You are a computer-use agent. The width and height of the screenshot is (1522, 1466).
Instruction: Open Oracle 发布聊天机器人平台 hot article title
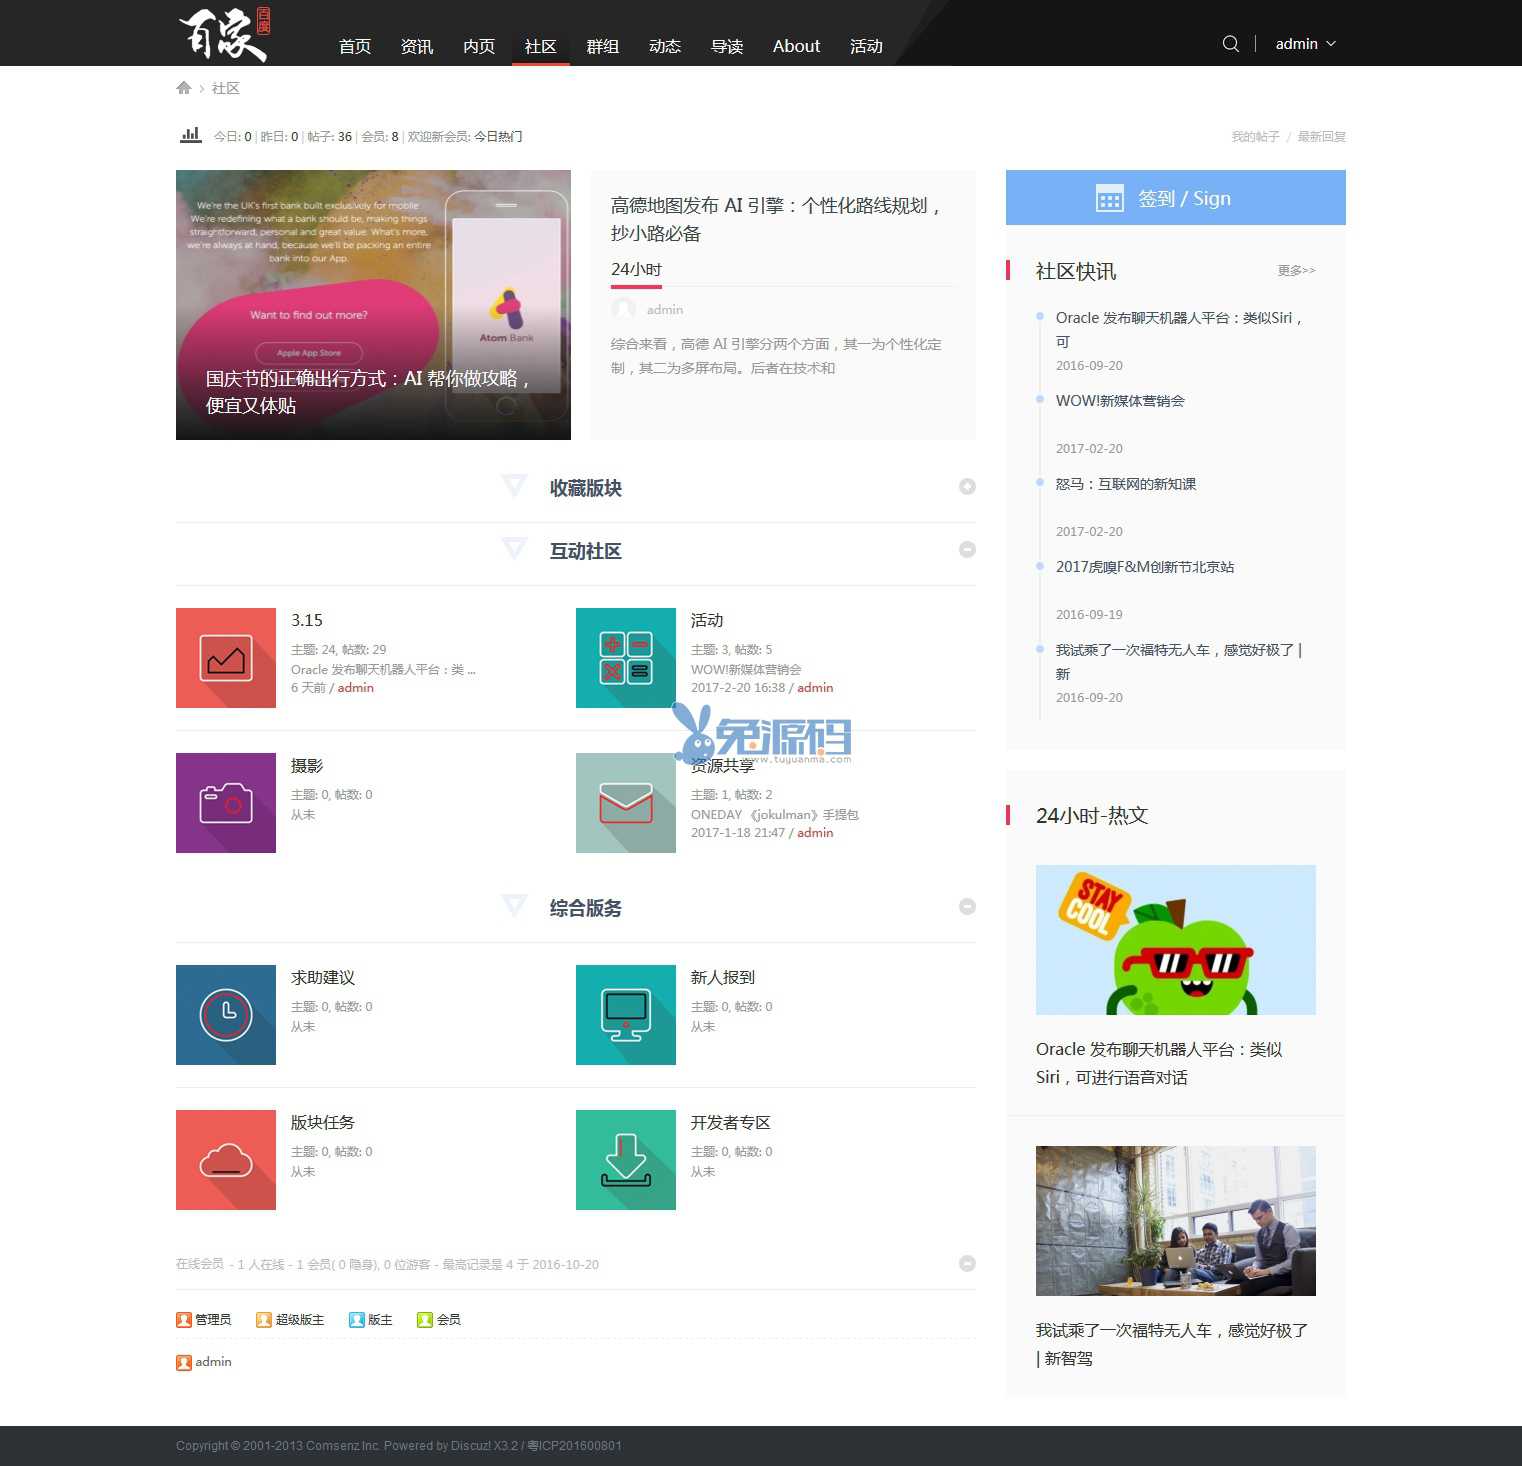click(1159, 1063)
